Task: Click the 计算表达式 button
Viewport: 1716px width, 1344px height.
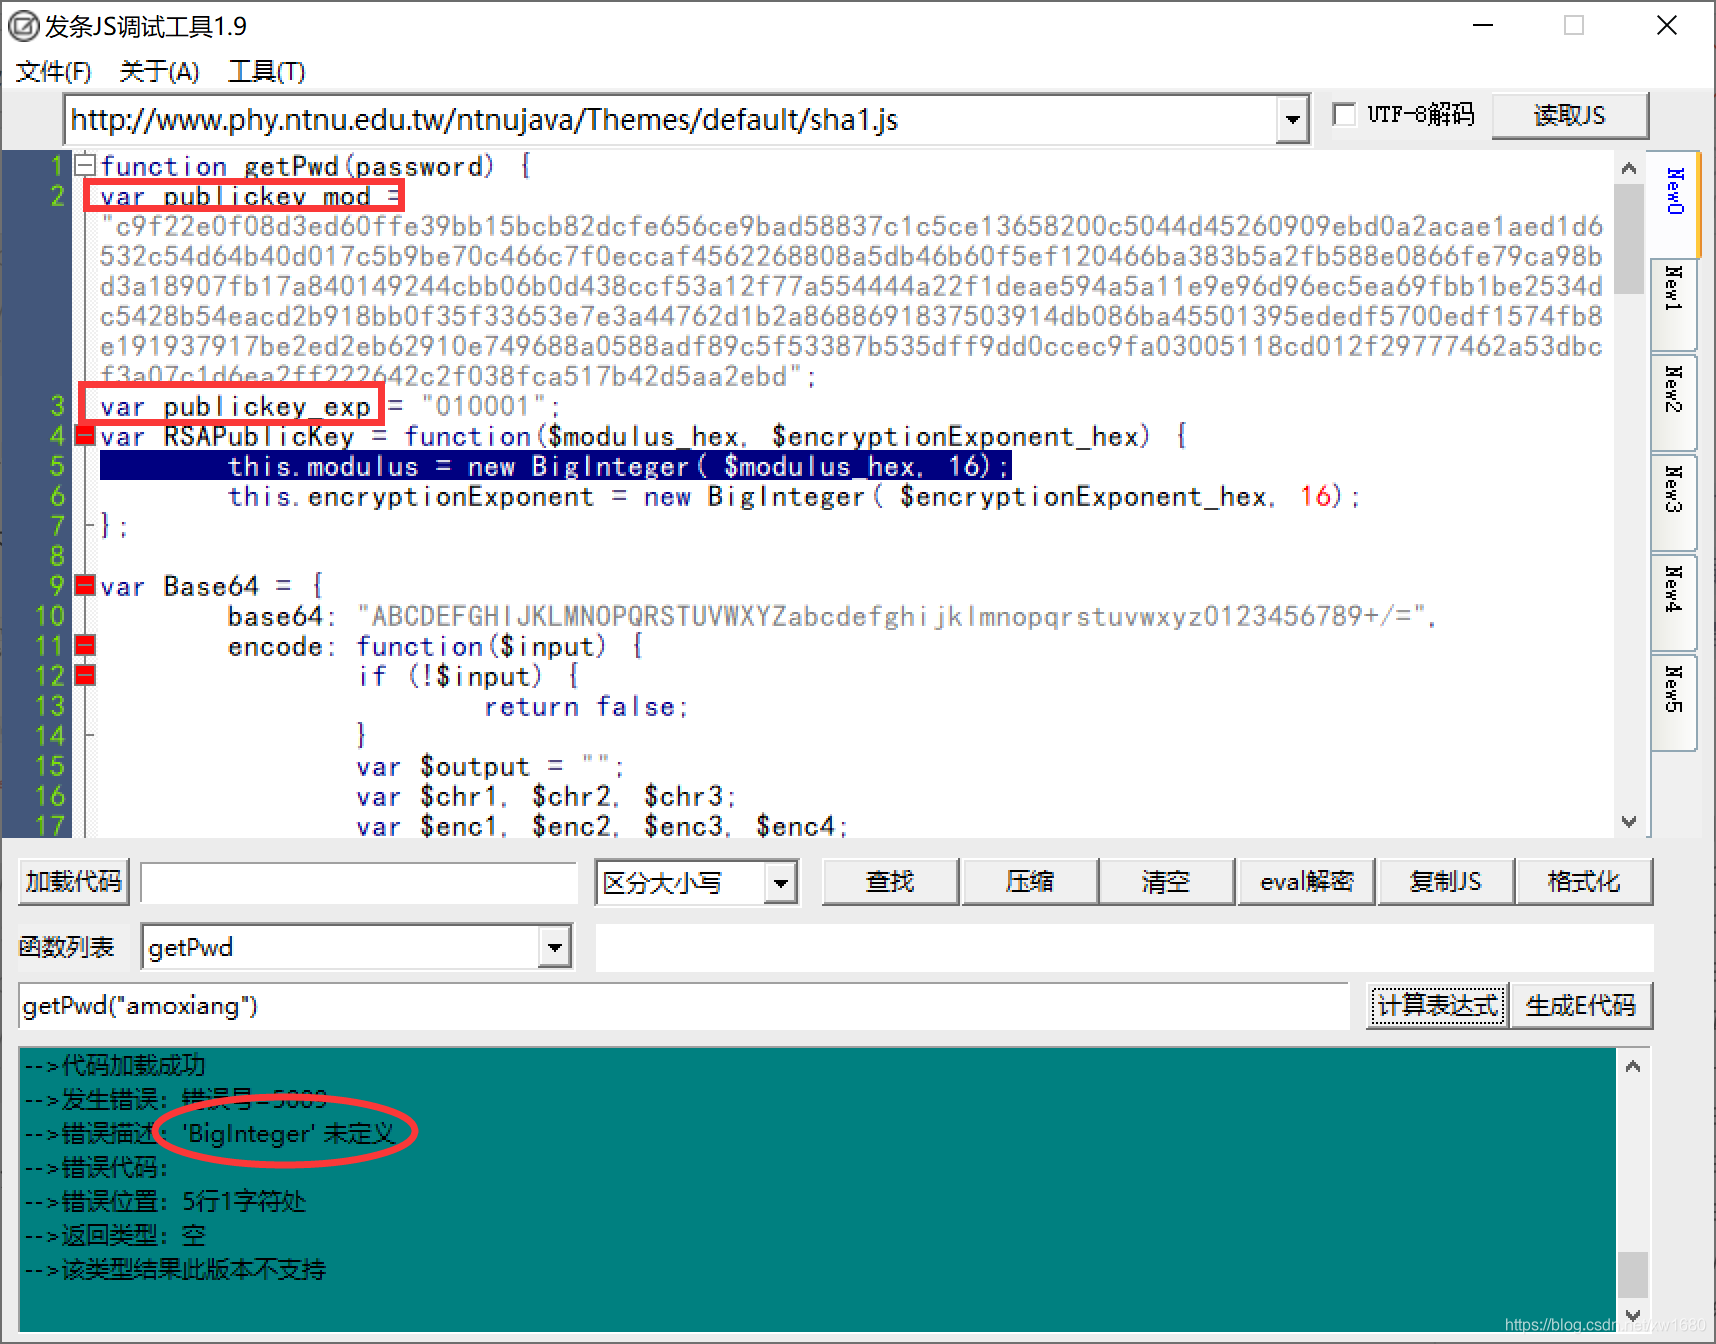Action: pyautogui.click(x=1437, y=1005)
